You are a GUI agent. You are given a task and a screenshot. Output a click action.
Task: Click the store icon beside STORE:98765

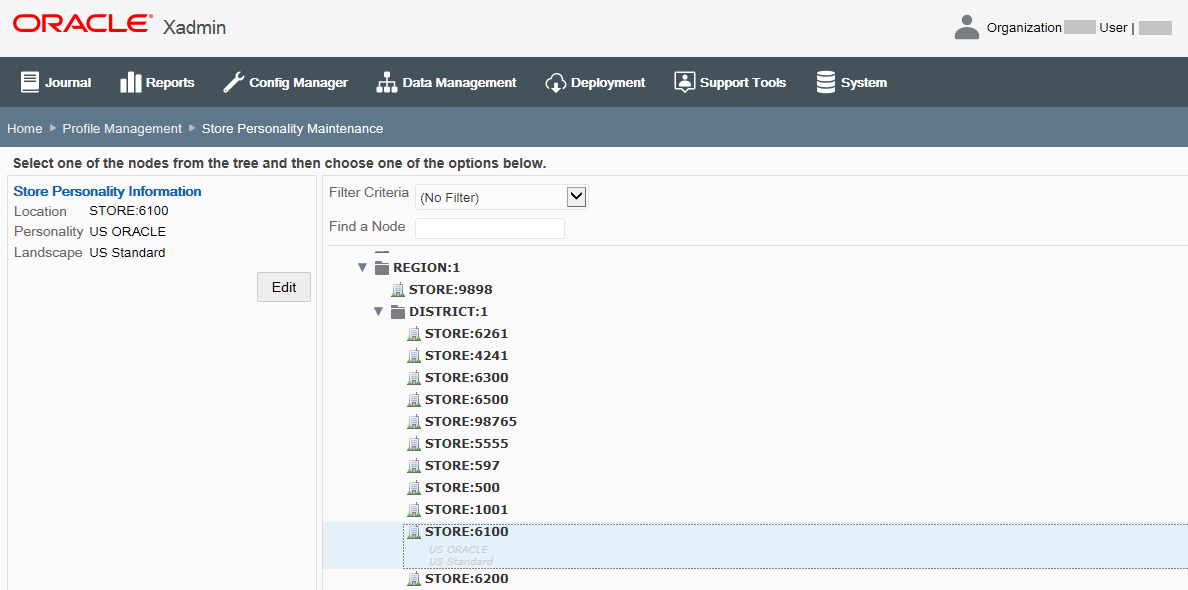[x=414, y=421]
